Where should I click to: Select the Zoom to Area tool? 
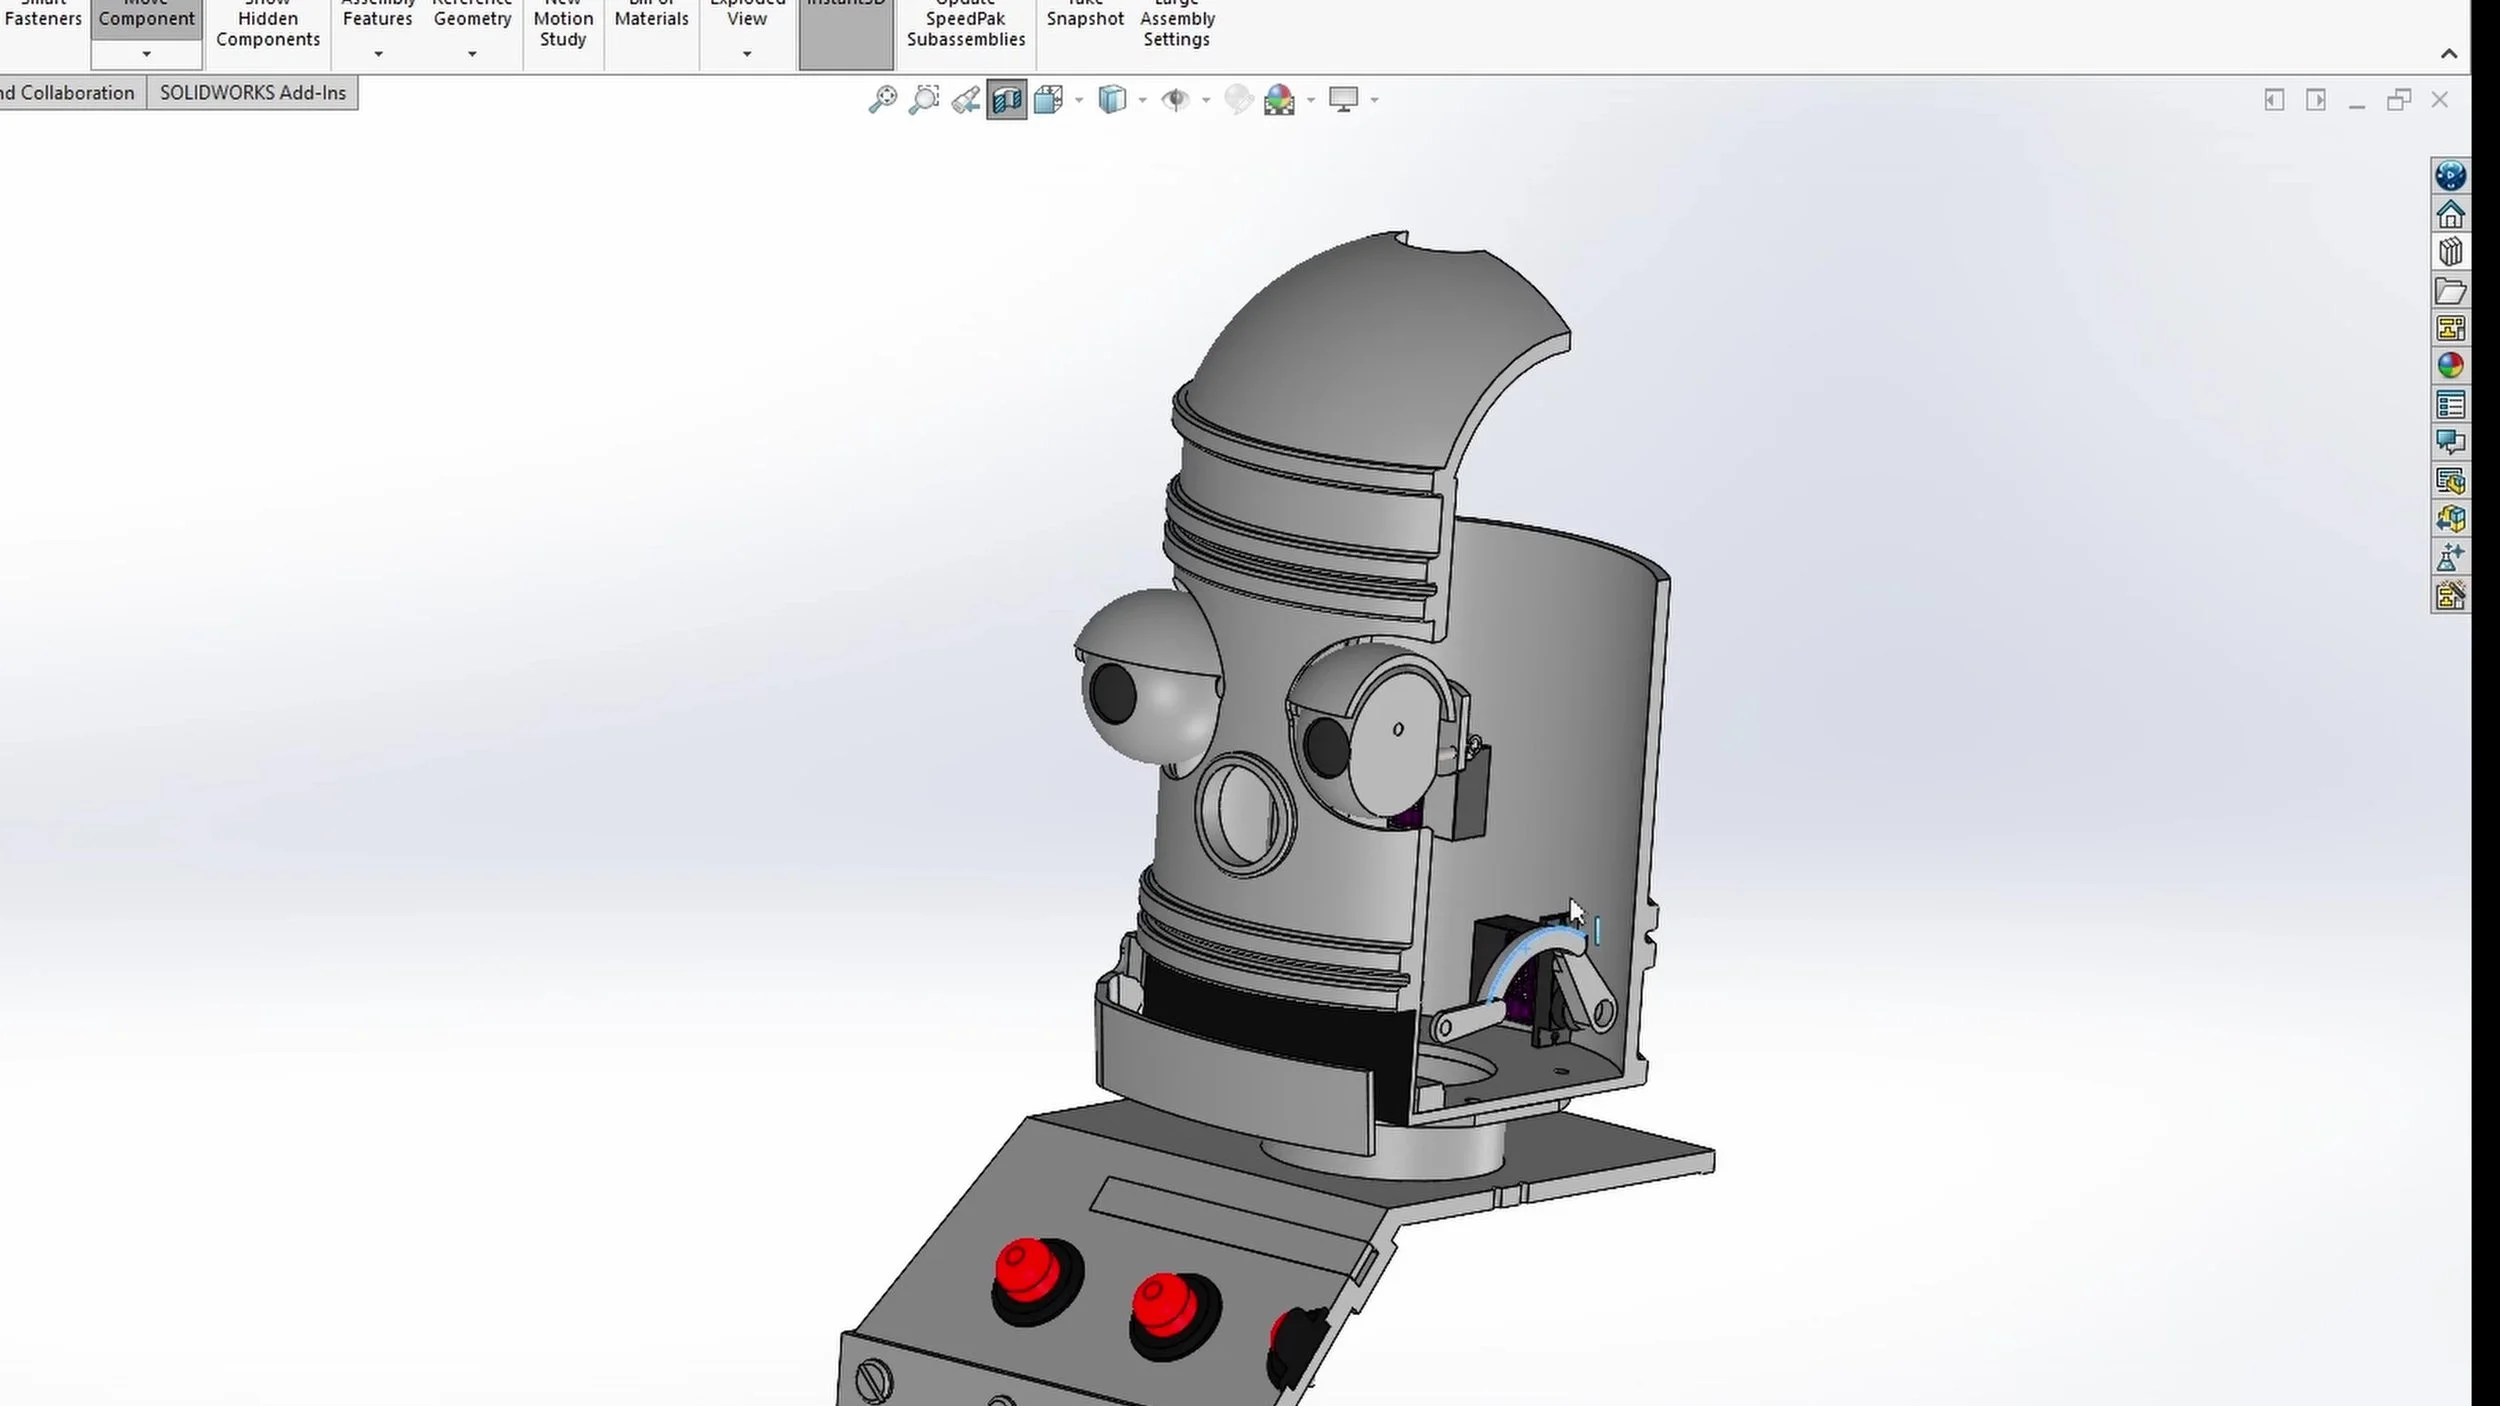click(x=924, y=100)
